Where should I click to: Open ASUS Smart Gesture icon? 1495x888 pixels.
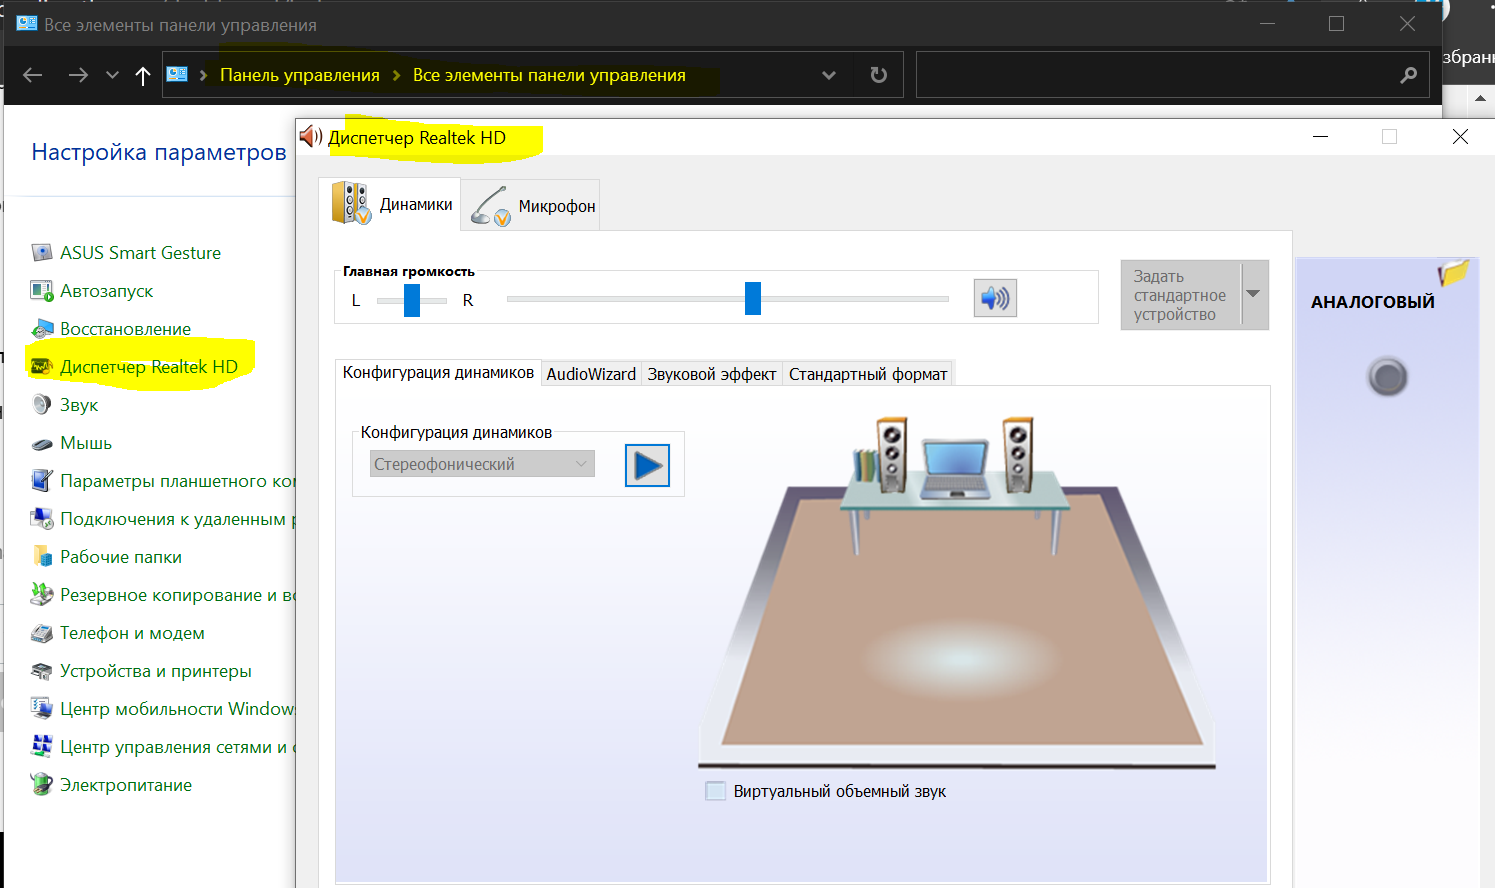pos(41,253)
